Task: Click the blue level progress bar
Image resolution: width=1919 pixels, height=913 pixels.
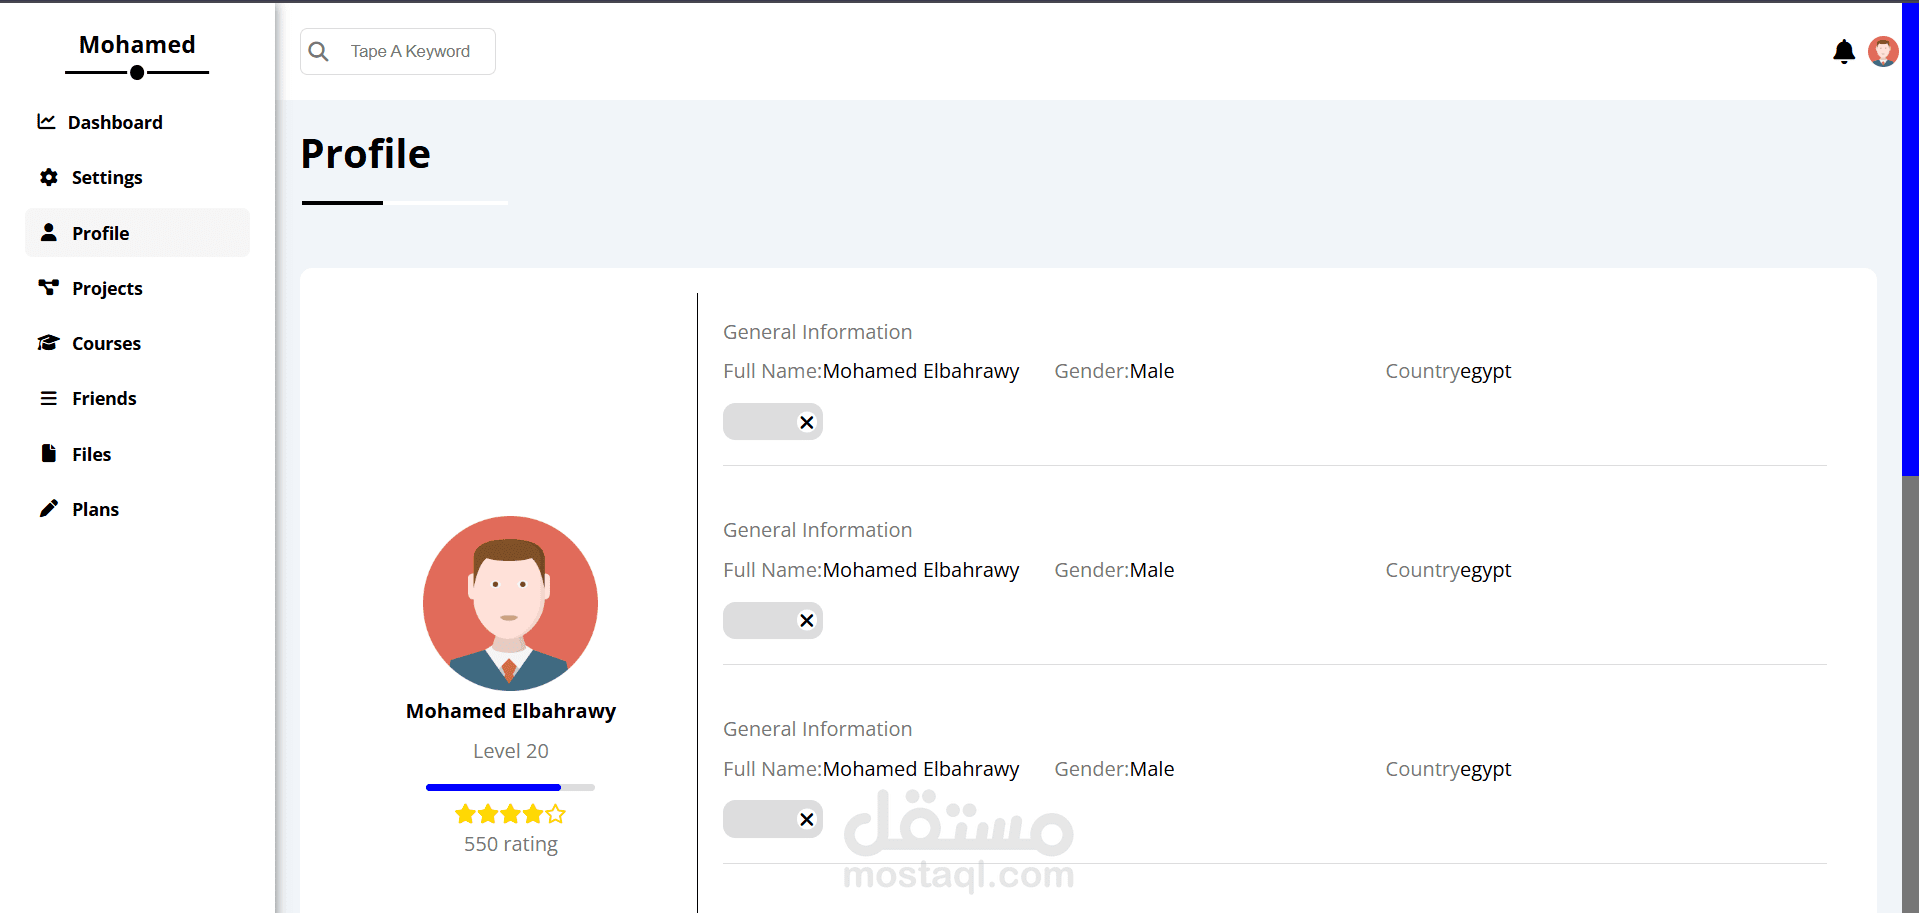Action: [510, 787]
